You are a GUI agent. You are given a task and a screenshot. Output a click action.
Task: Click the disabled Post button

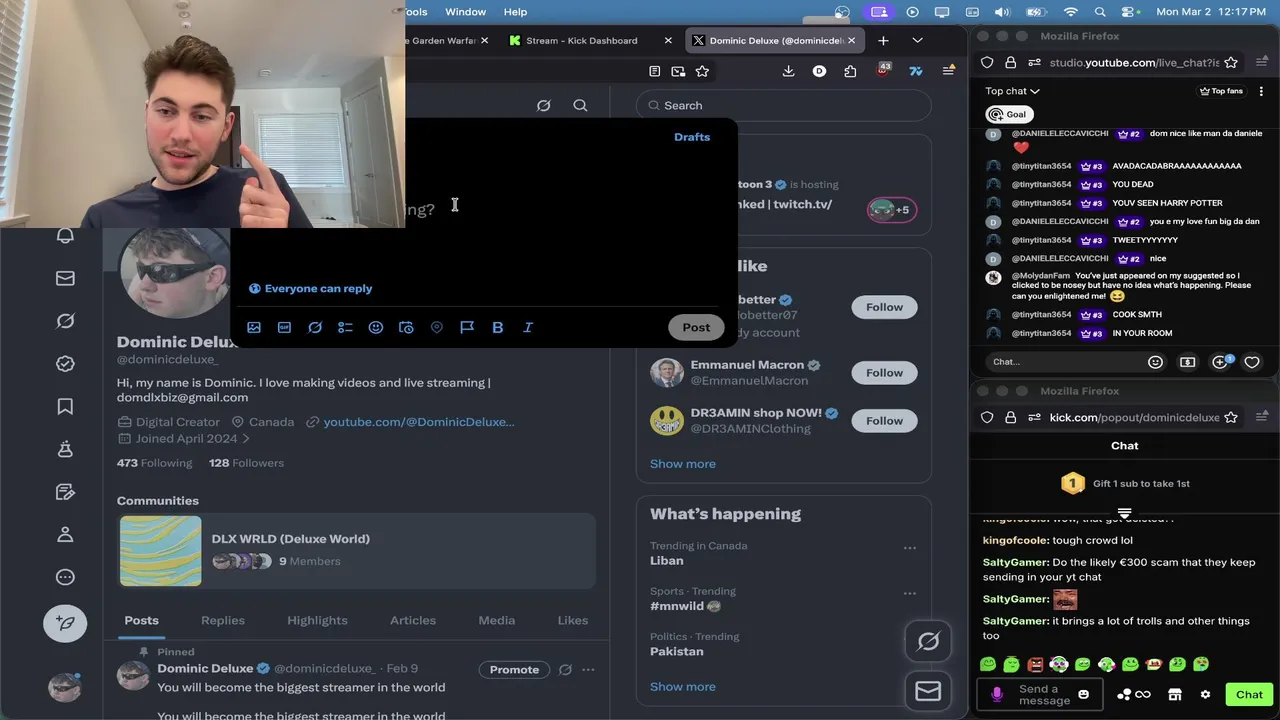(x=696, y=327)
